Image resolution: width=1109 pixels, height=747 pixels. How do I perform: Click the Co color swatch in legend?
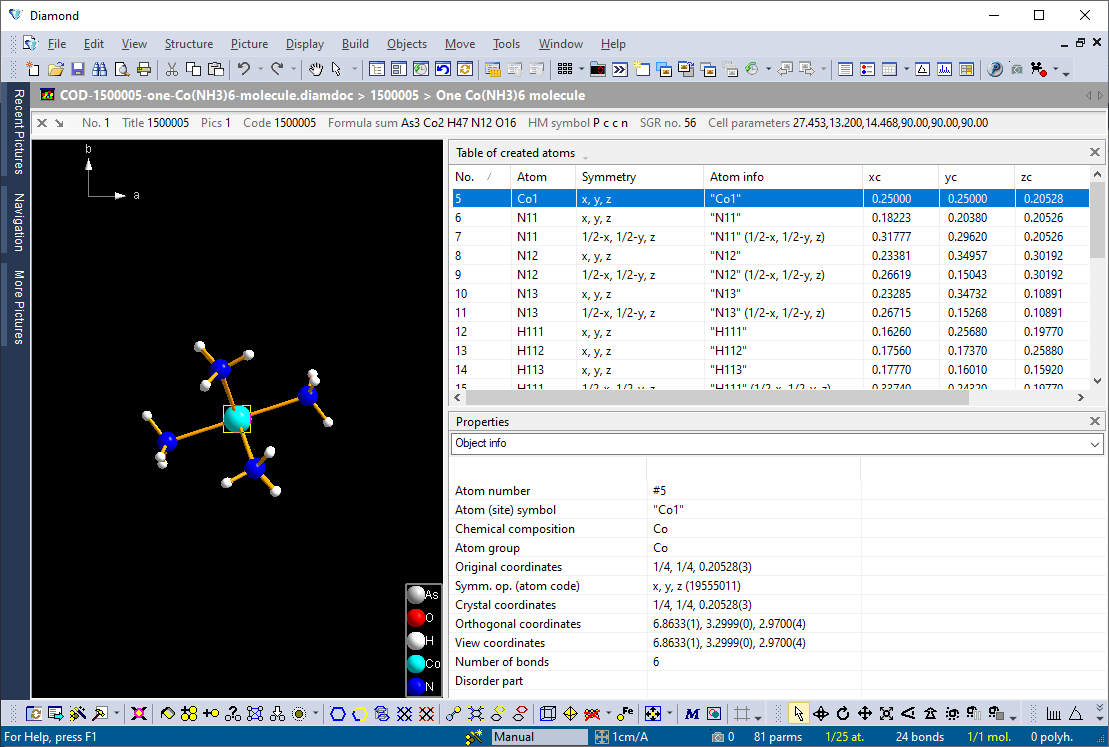click(x=413, y=661)
